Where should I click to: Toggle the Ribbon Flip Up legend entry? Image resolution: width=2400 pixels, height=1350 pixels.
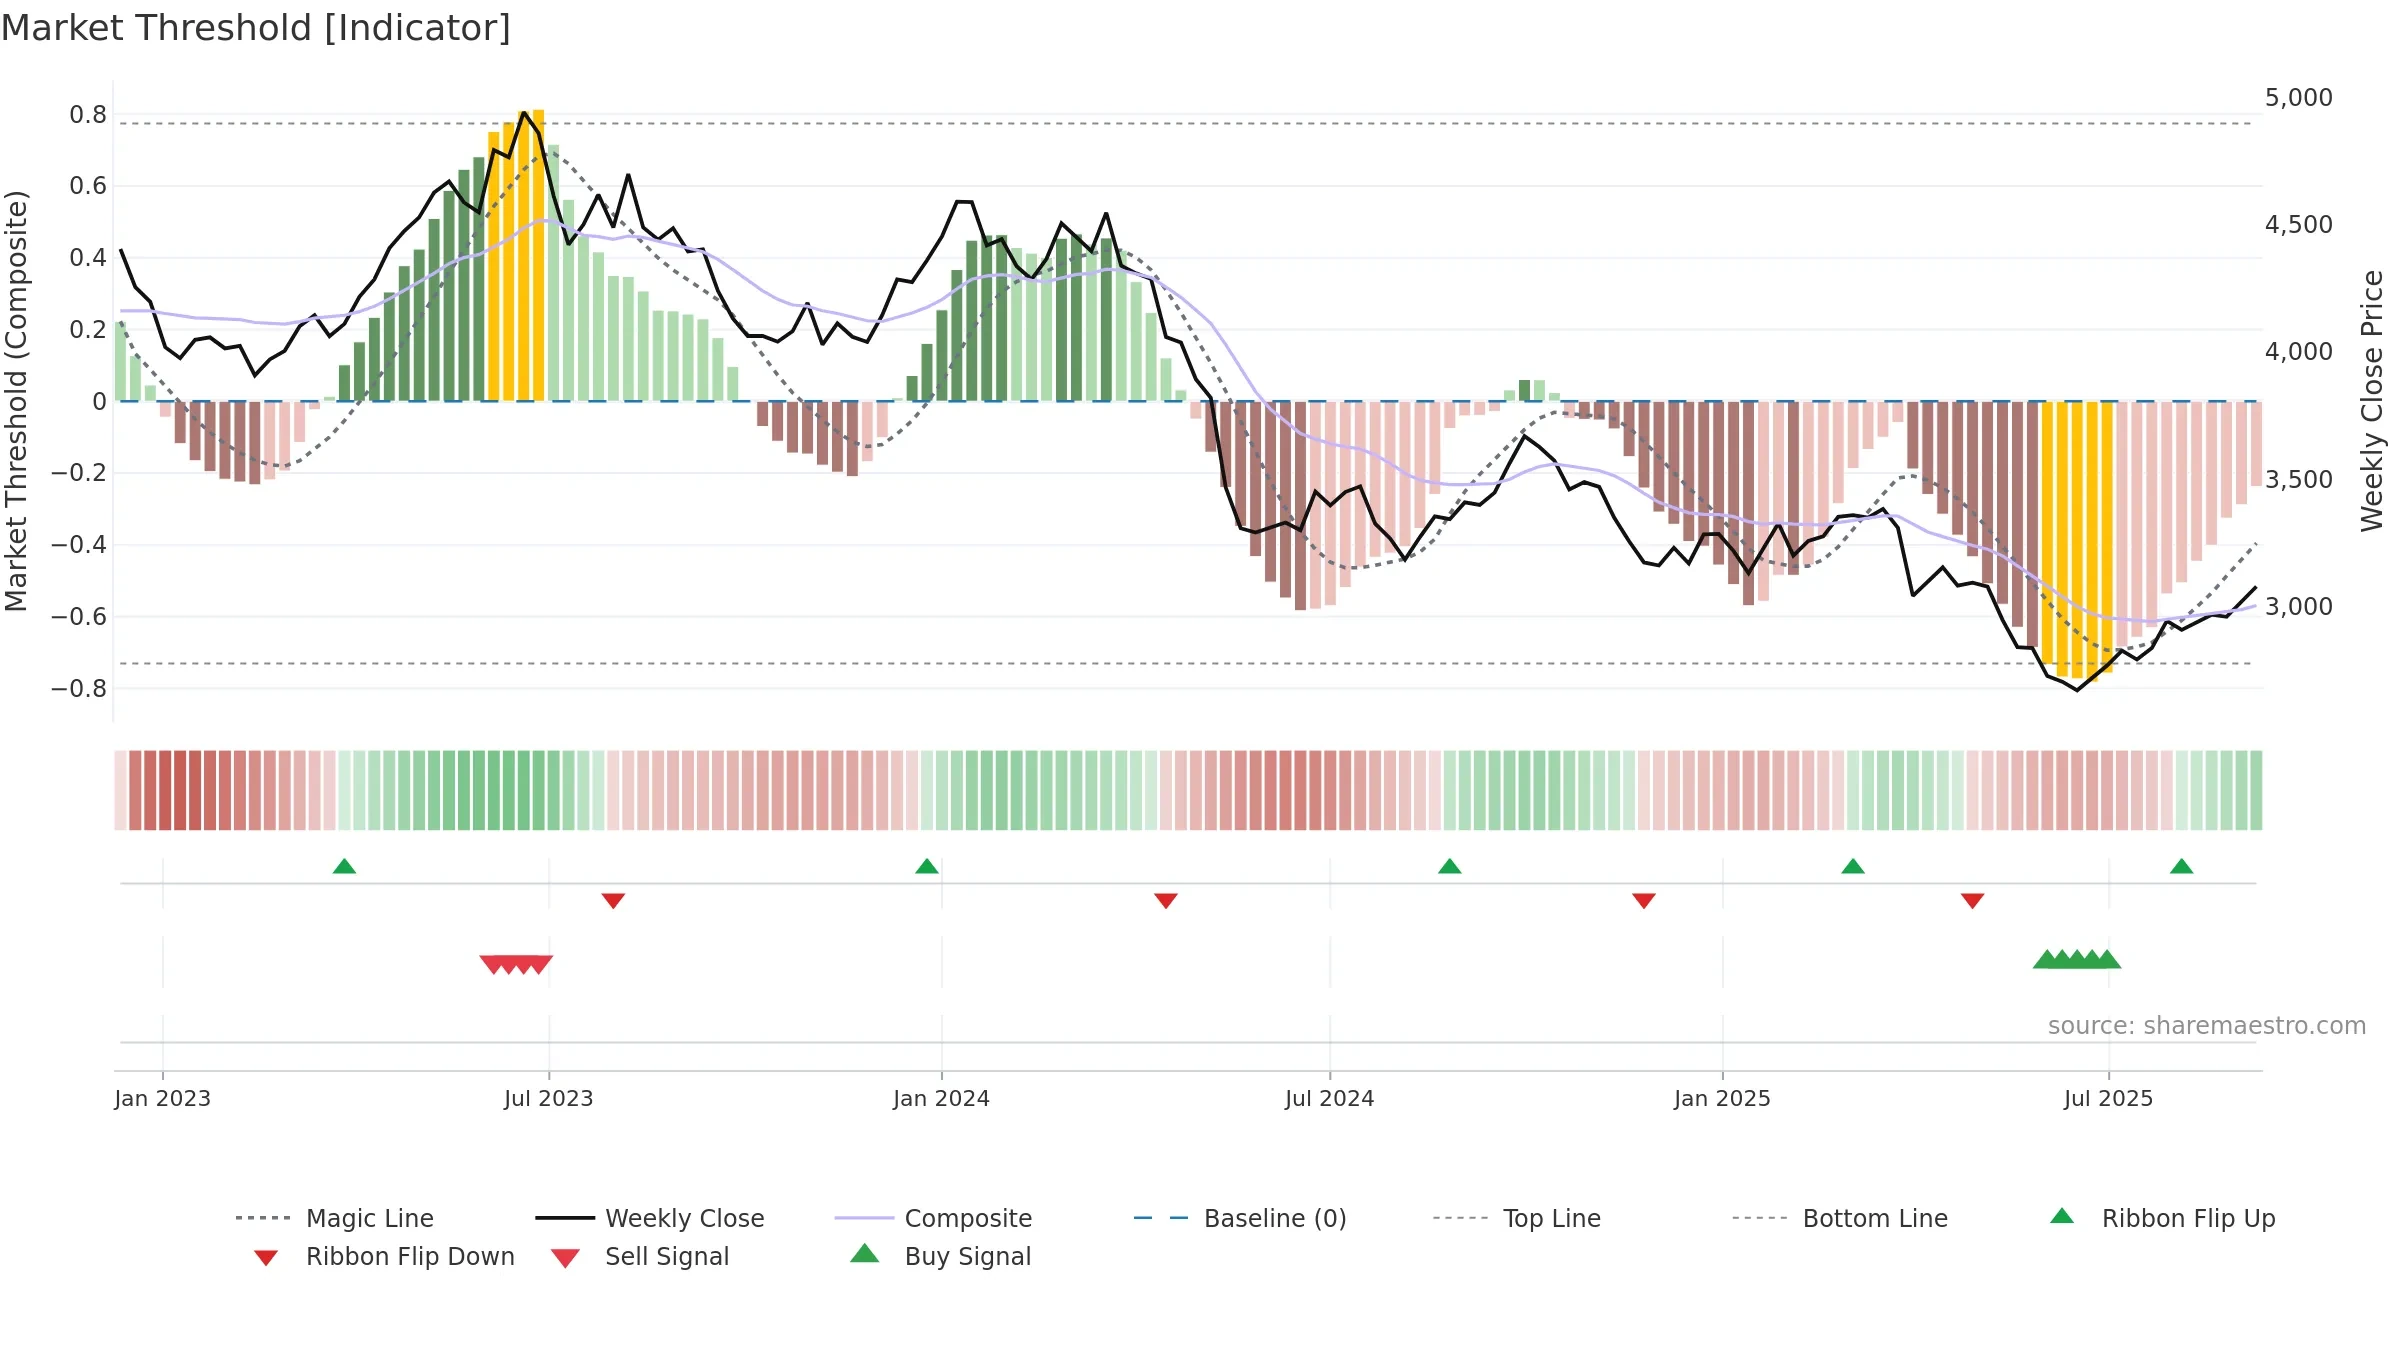coord(2162,1218)
